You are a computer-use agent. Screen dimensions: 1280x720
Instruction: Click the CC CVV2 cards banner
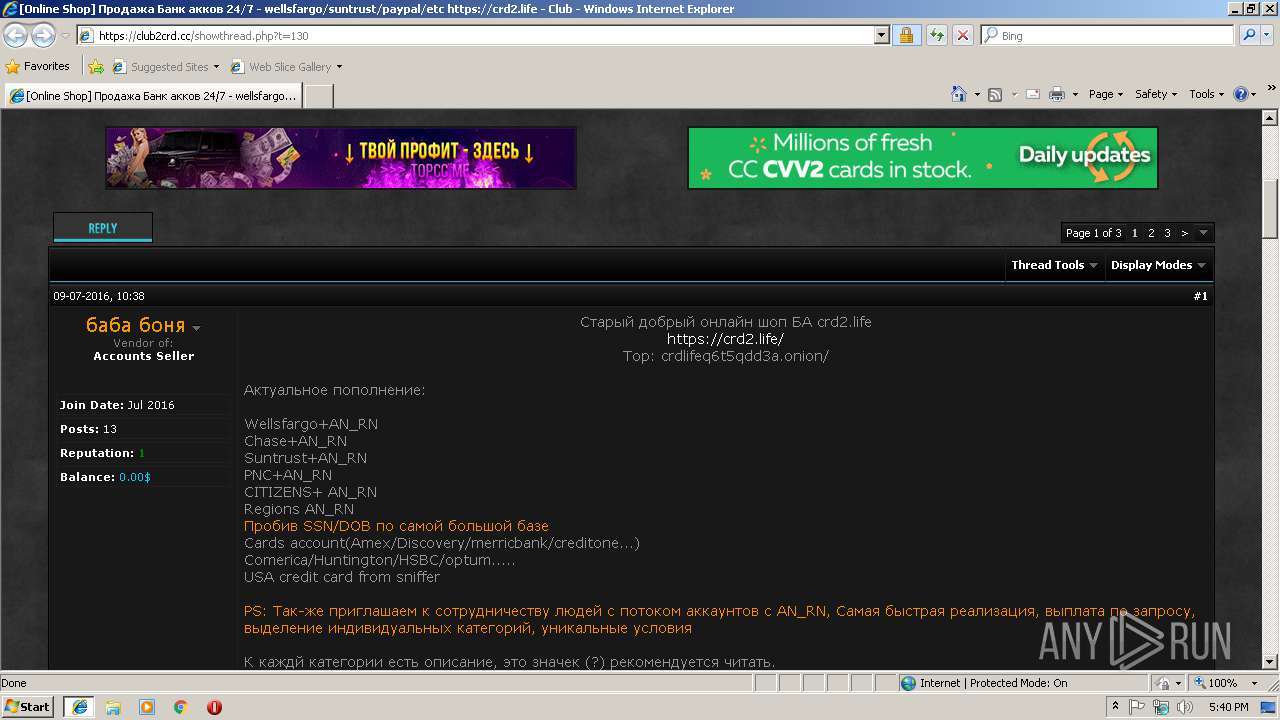click(x=923, y=158)
